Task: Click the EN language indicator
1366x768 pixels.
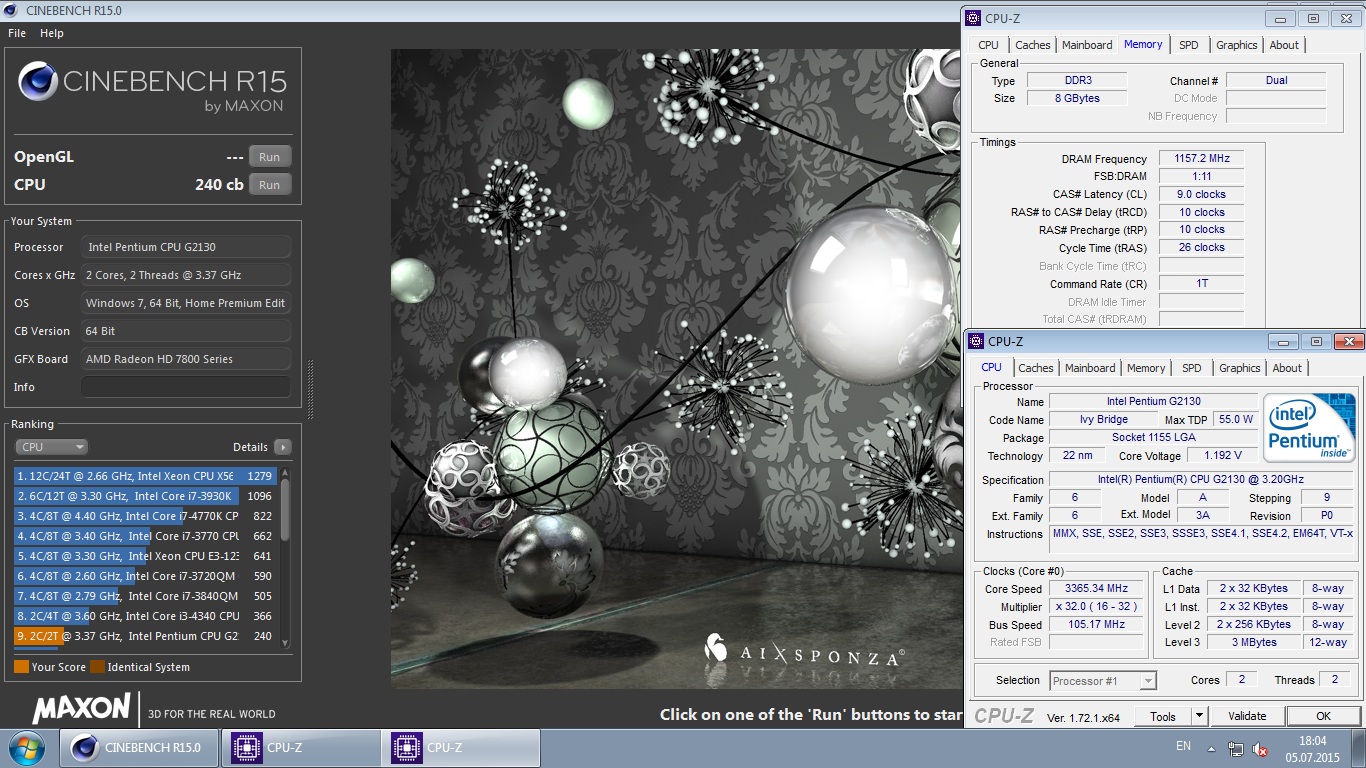Action: (x=1183, y=746)
